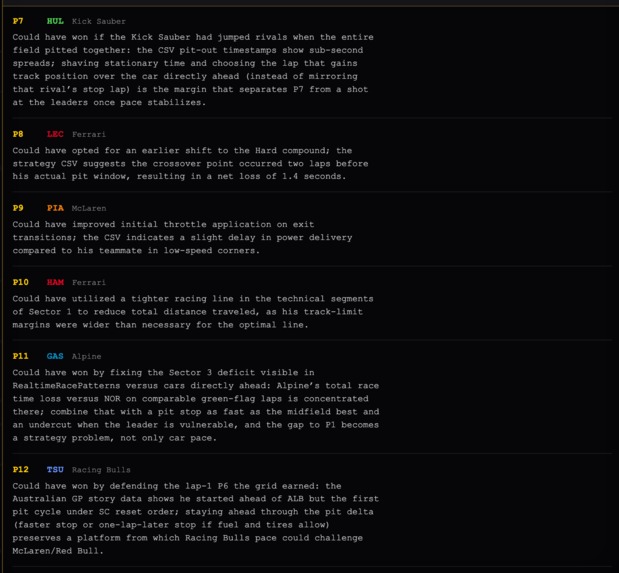This screenshot has height=573, width=619.
Task: Click the Alpine team name
Action: [x=86, y=356]
